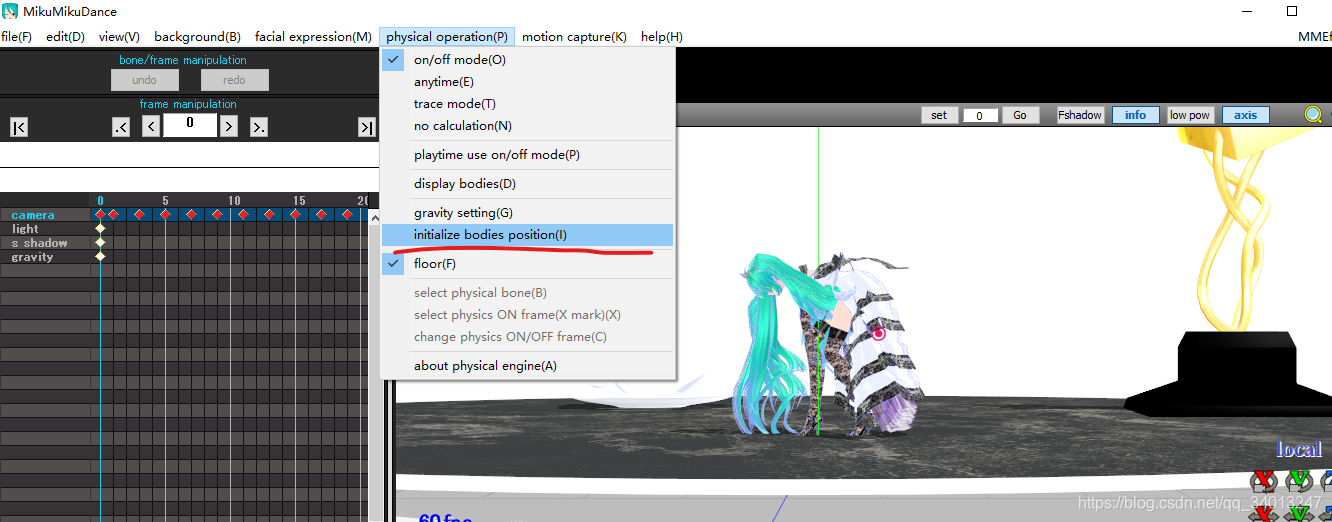Choose display bodies(D) option

click(x=527, y=184)
